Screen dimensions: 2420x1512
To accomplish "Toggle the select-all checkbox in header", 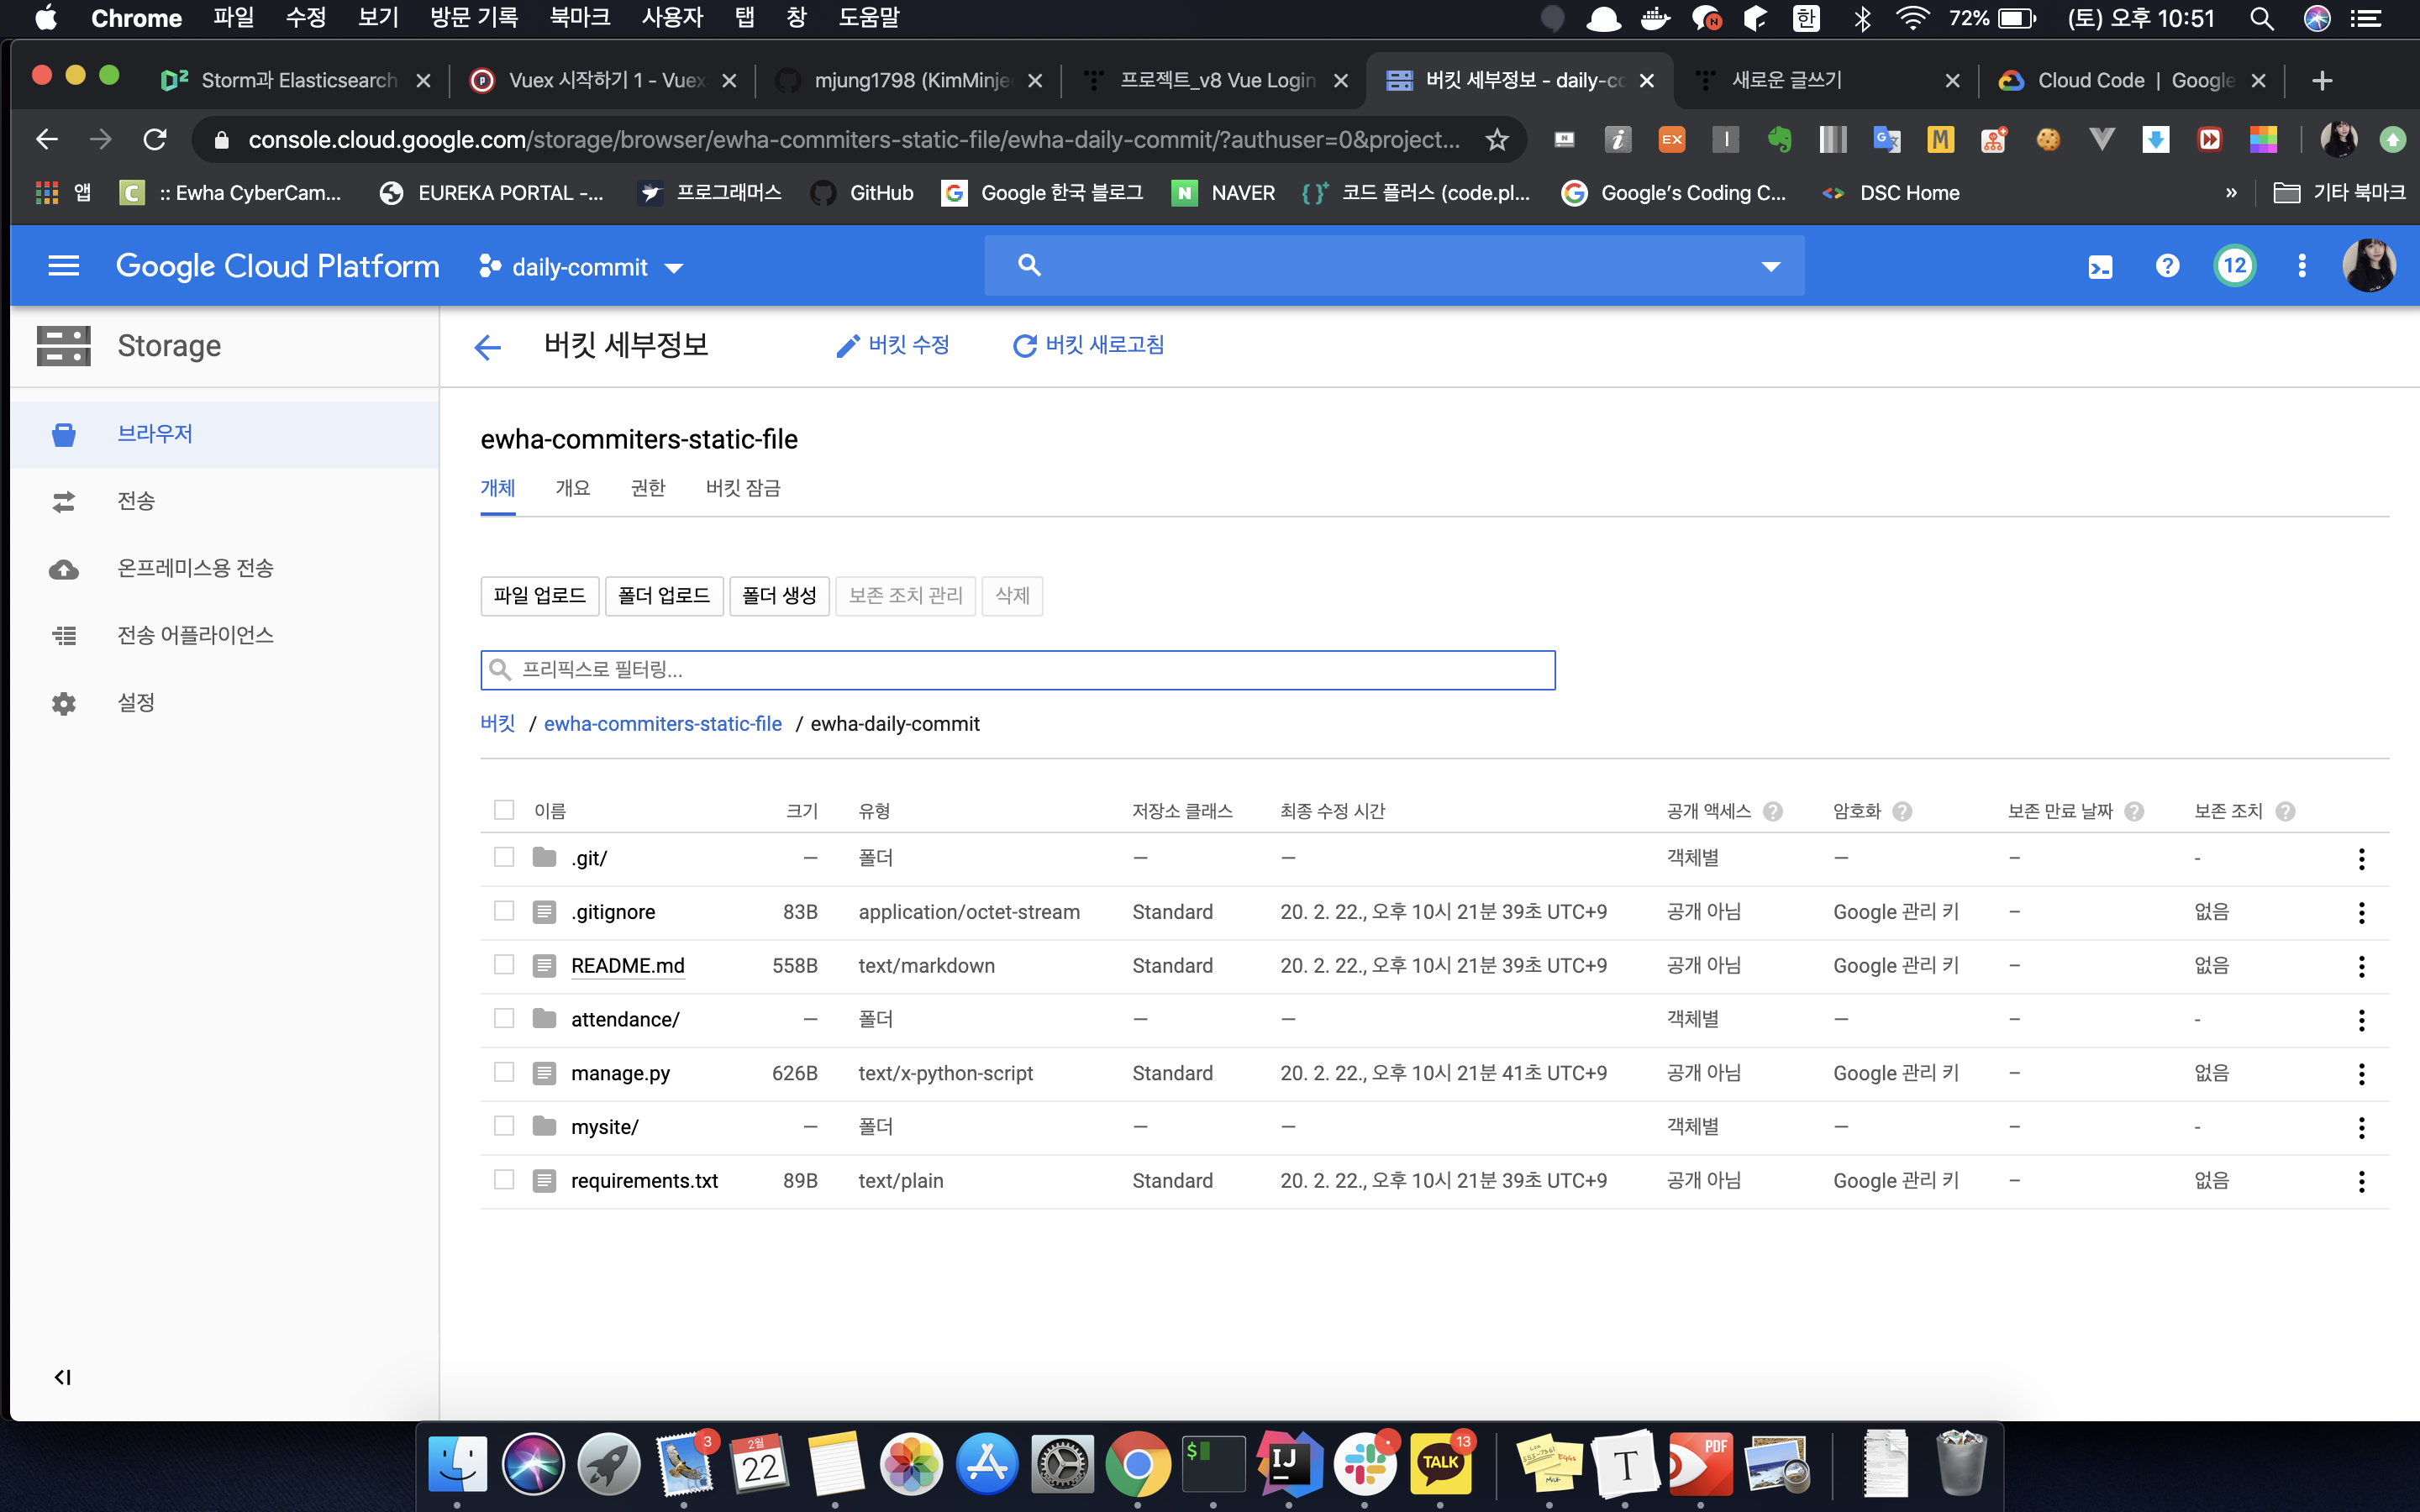I will click(504, 810).
